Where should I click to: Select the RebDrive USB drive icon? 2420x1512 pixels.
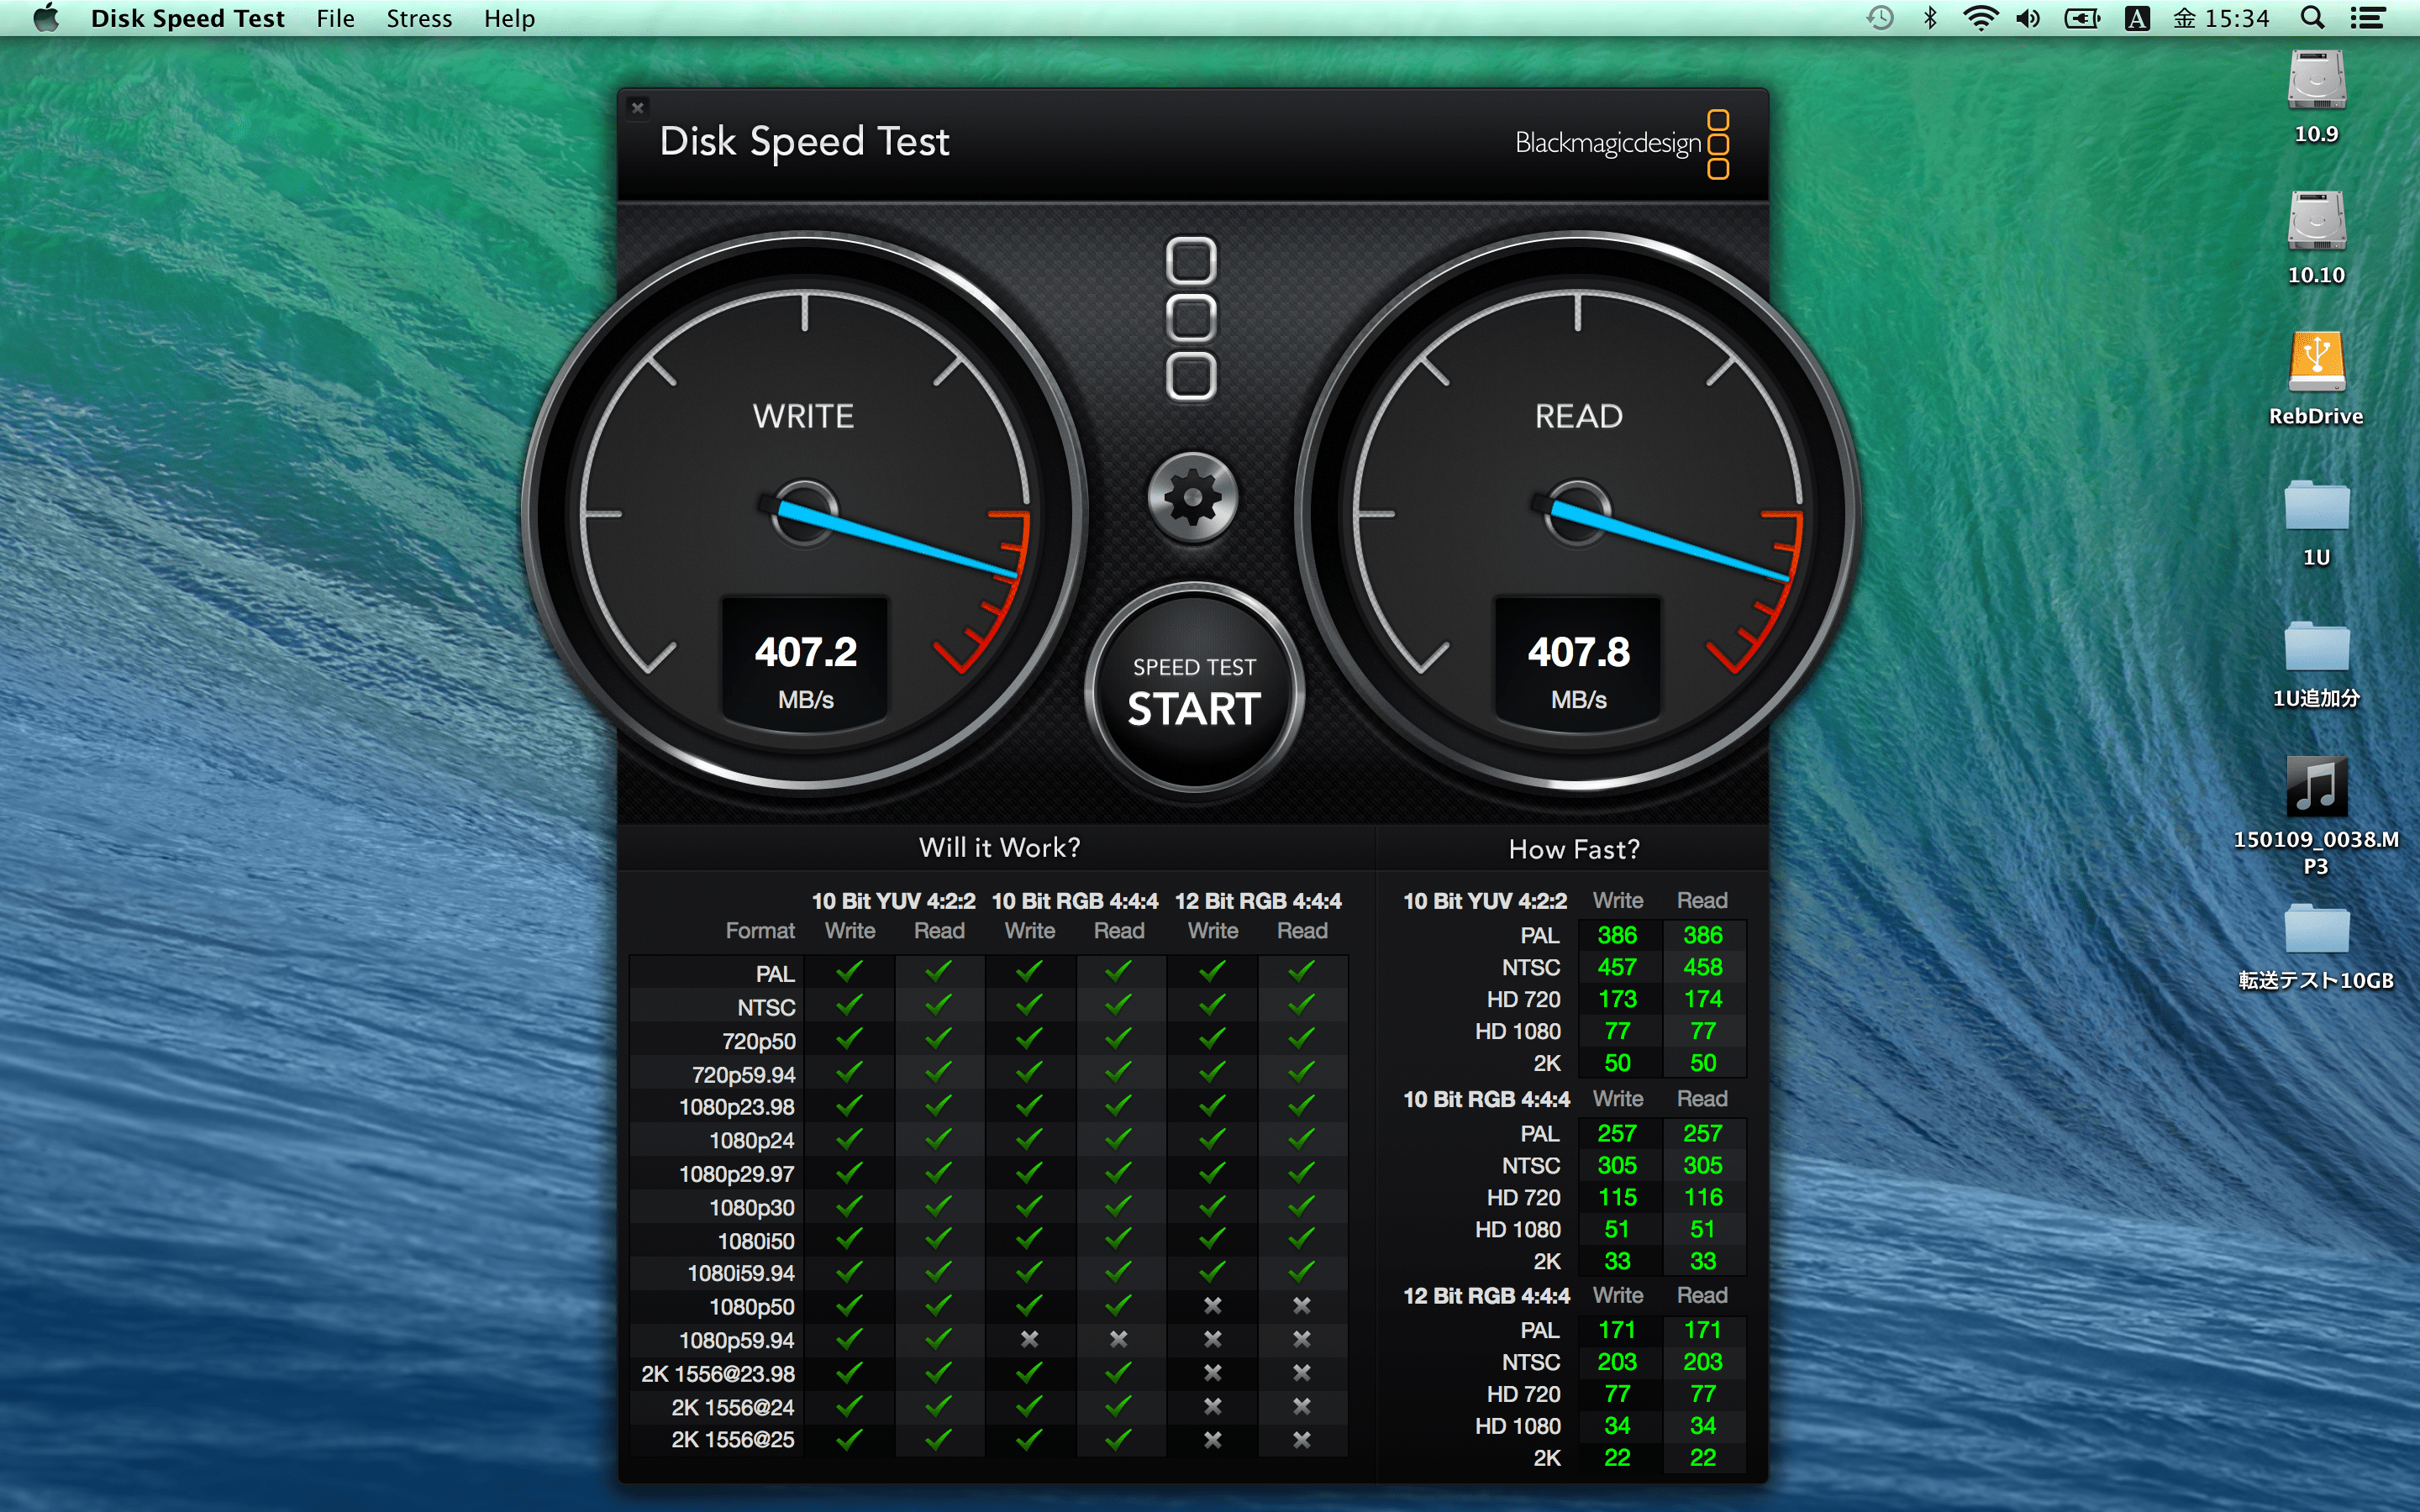point(2316,362)
